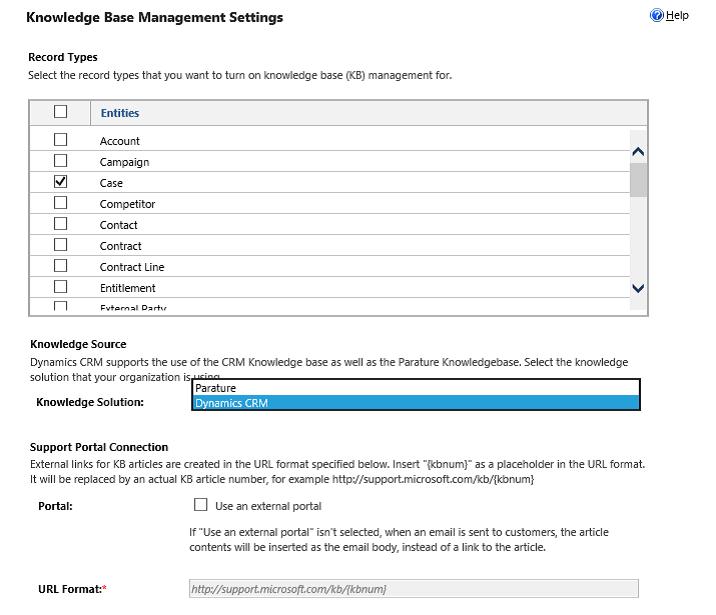The image size is (716, 615).
Task: Click the Case row label
Action: [111, 183]
